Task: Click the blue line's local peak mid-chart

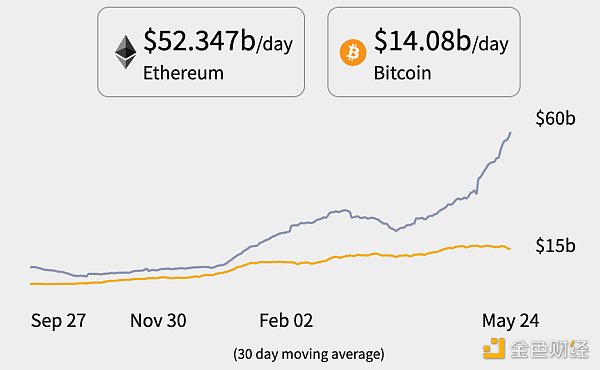Action: click(343, 210)
